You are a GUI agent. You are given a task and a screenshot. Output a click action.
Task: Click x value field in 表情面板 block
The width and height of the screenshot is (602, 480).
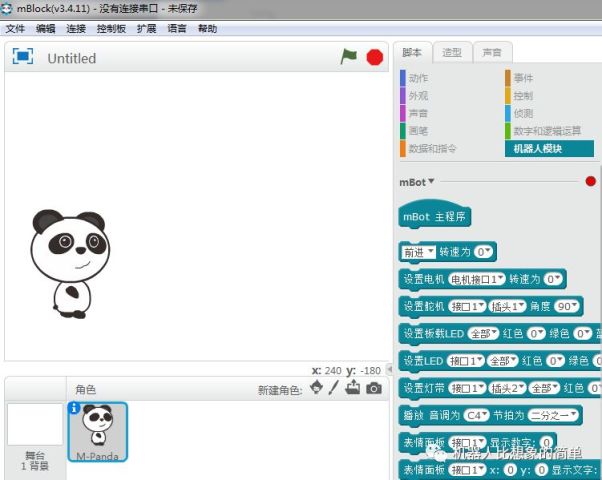(510, 470)
